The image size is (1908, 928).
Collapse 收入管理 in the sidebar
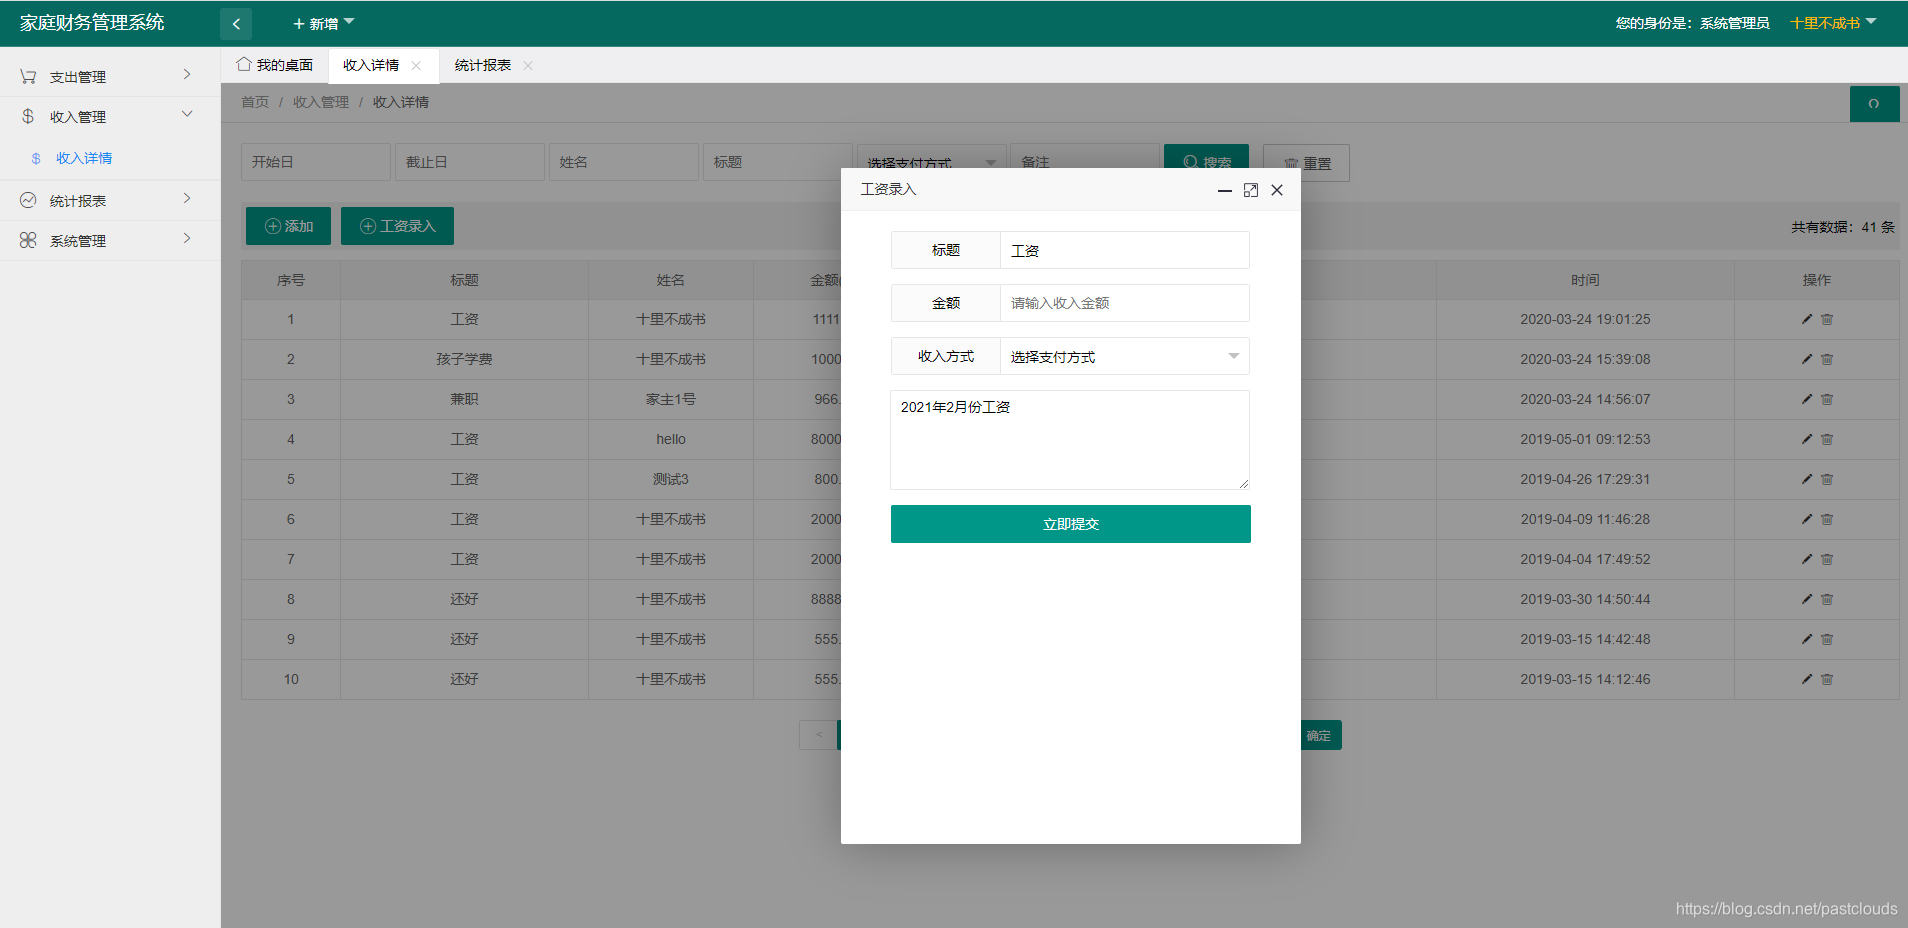point(110,116)
